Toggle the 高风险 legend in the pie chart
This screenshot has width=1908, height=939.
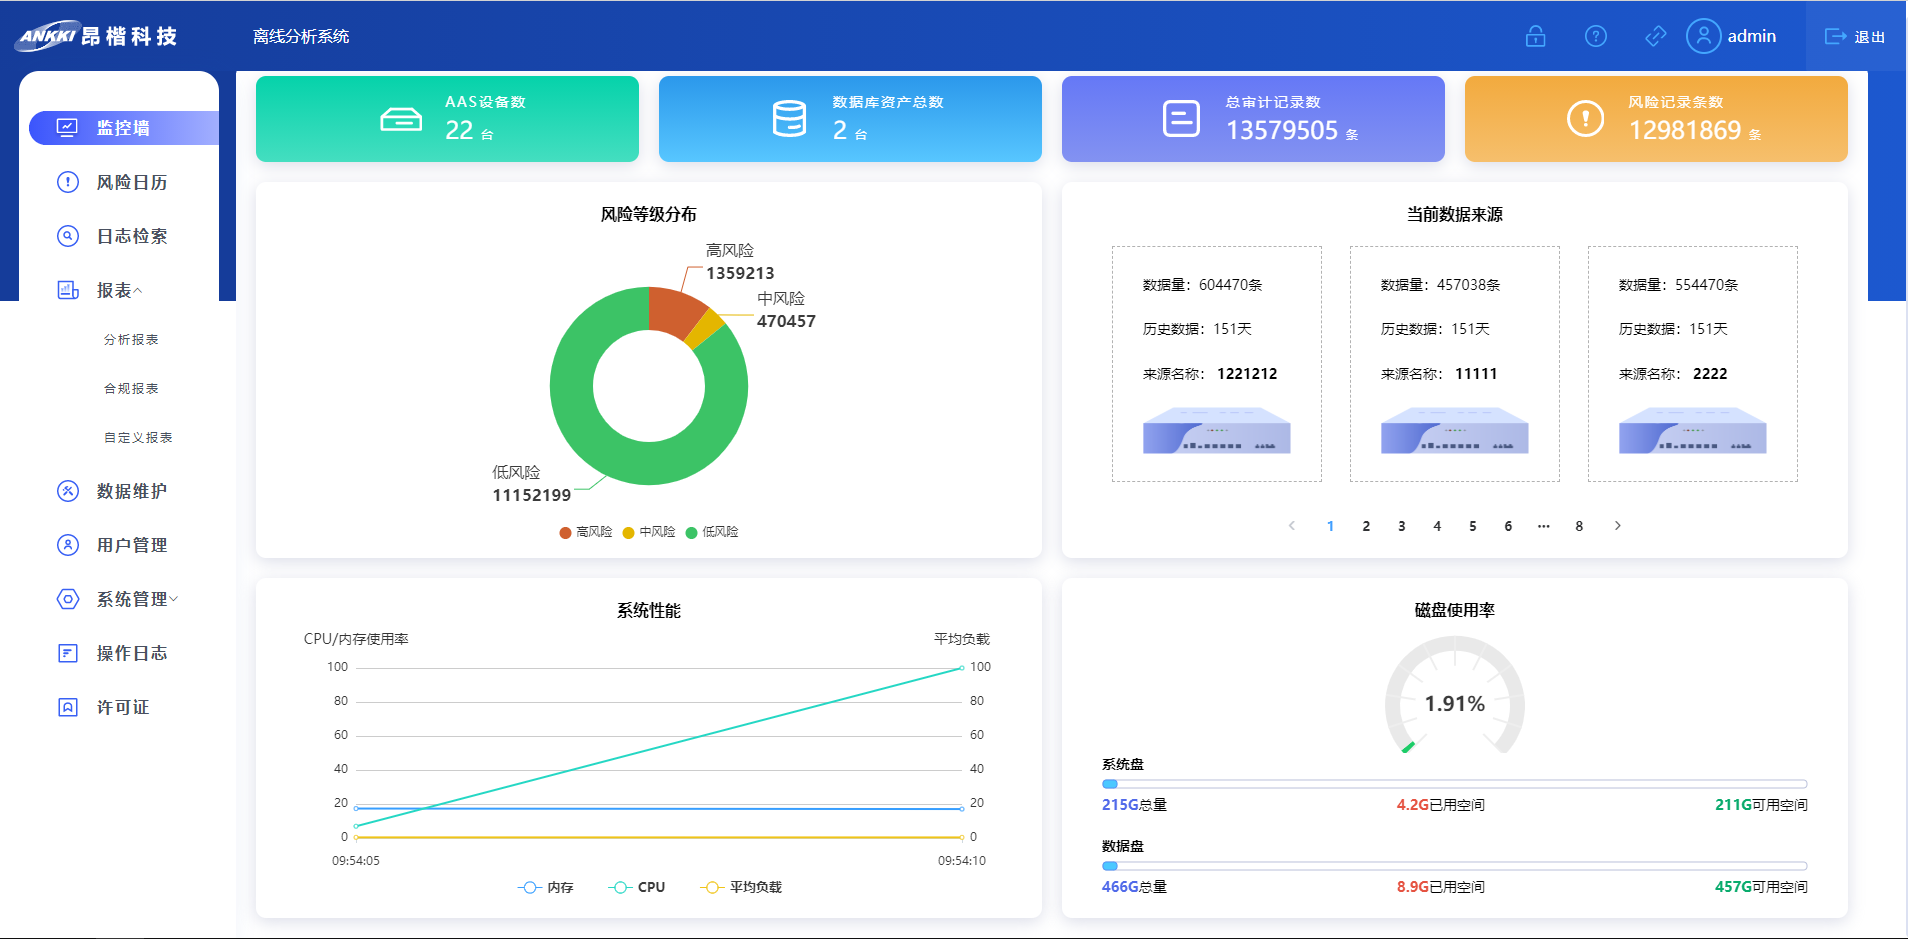click(586, 532)
